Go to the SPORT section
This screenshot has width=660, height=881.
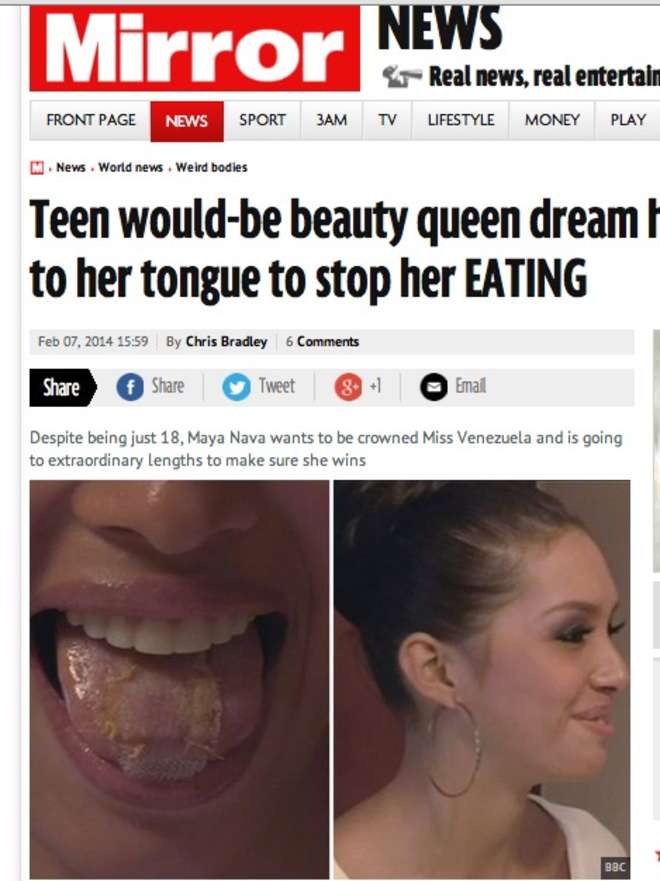pos(262,120)
